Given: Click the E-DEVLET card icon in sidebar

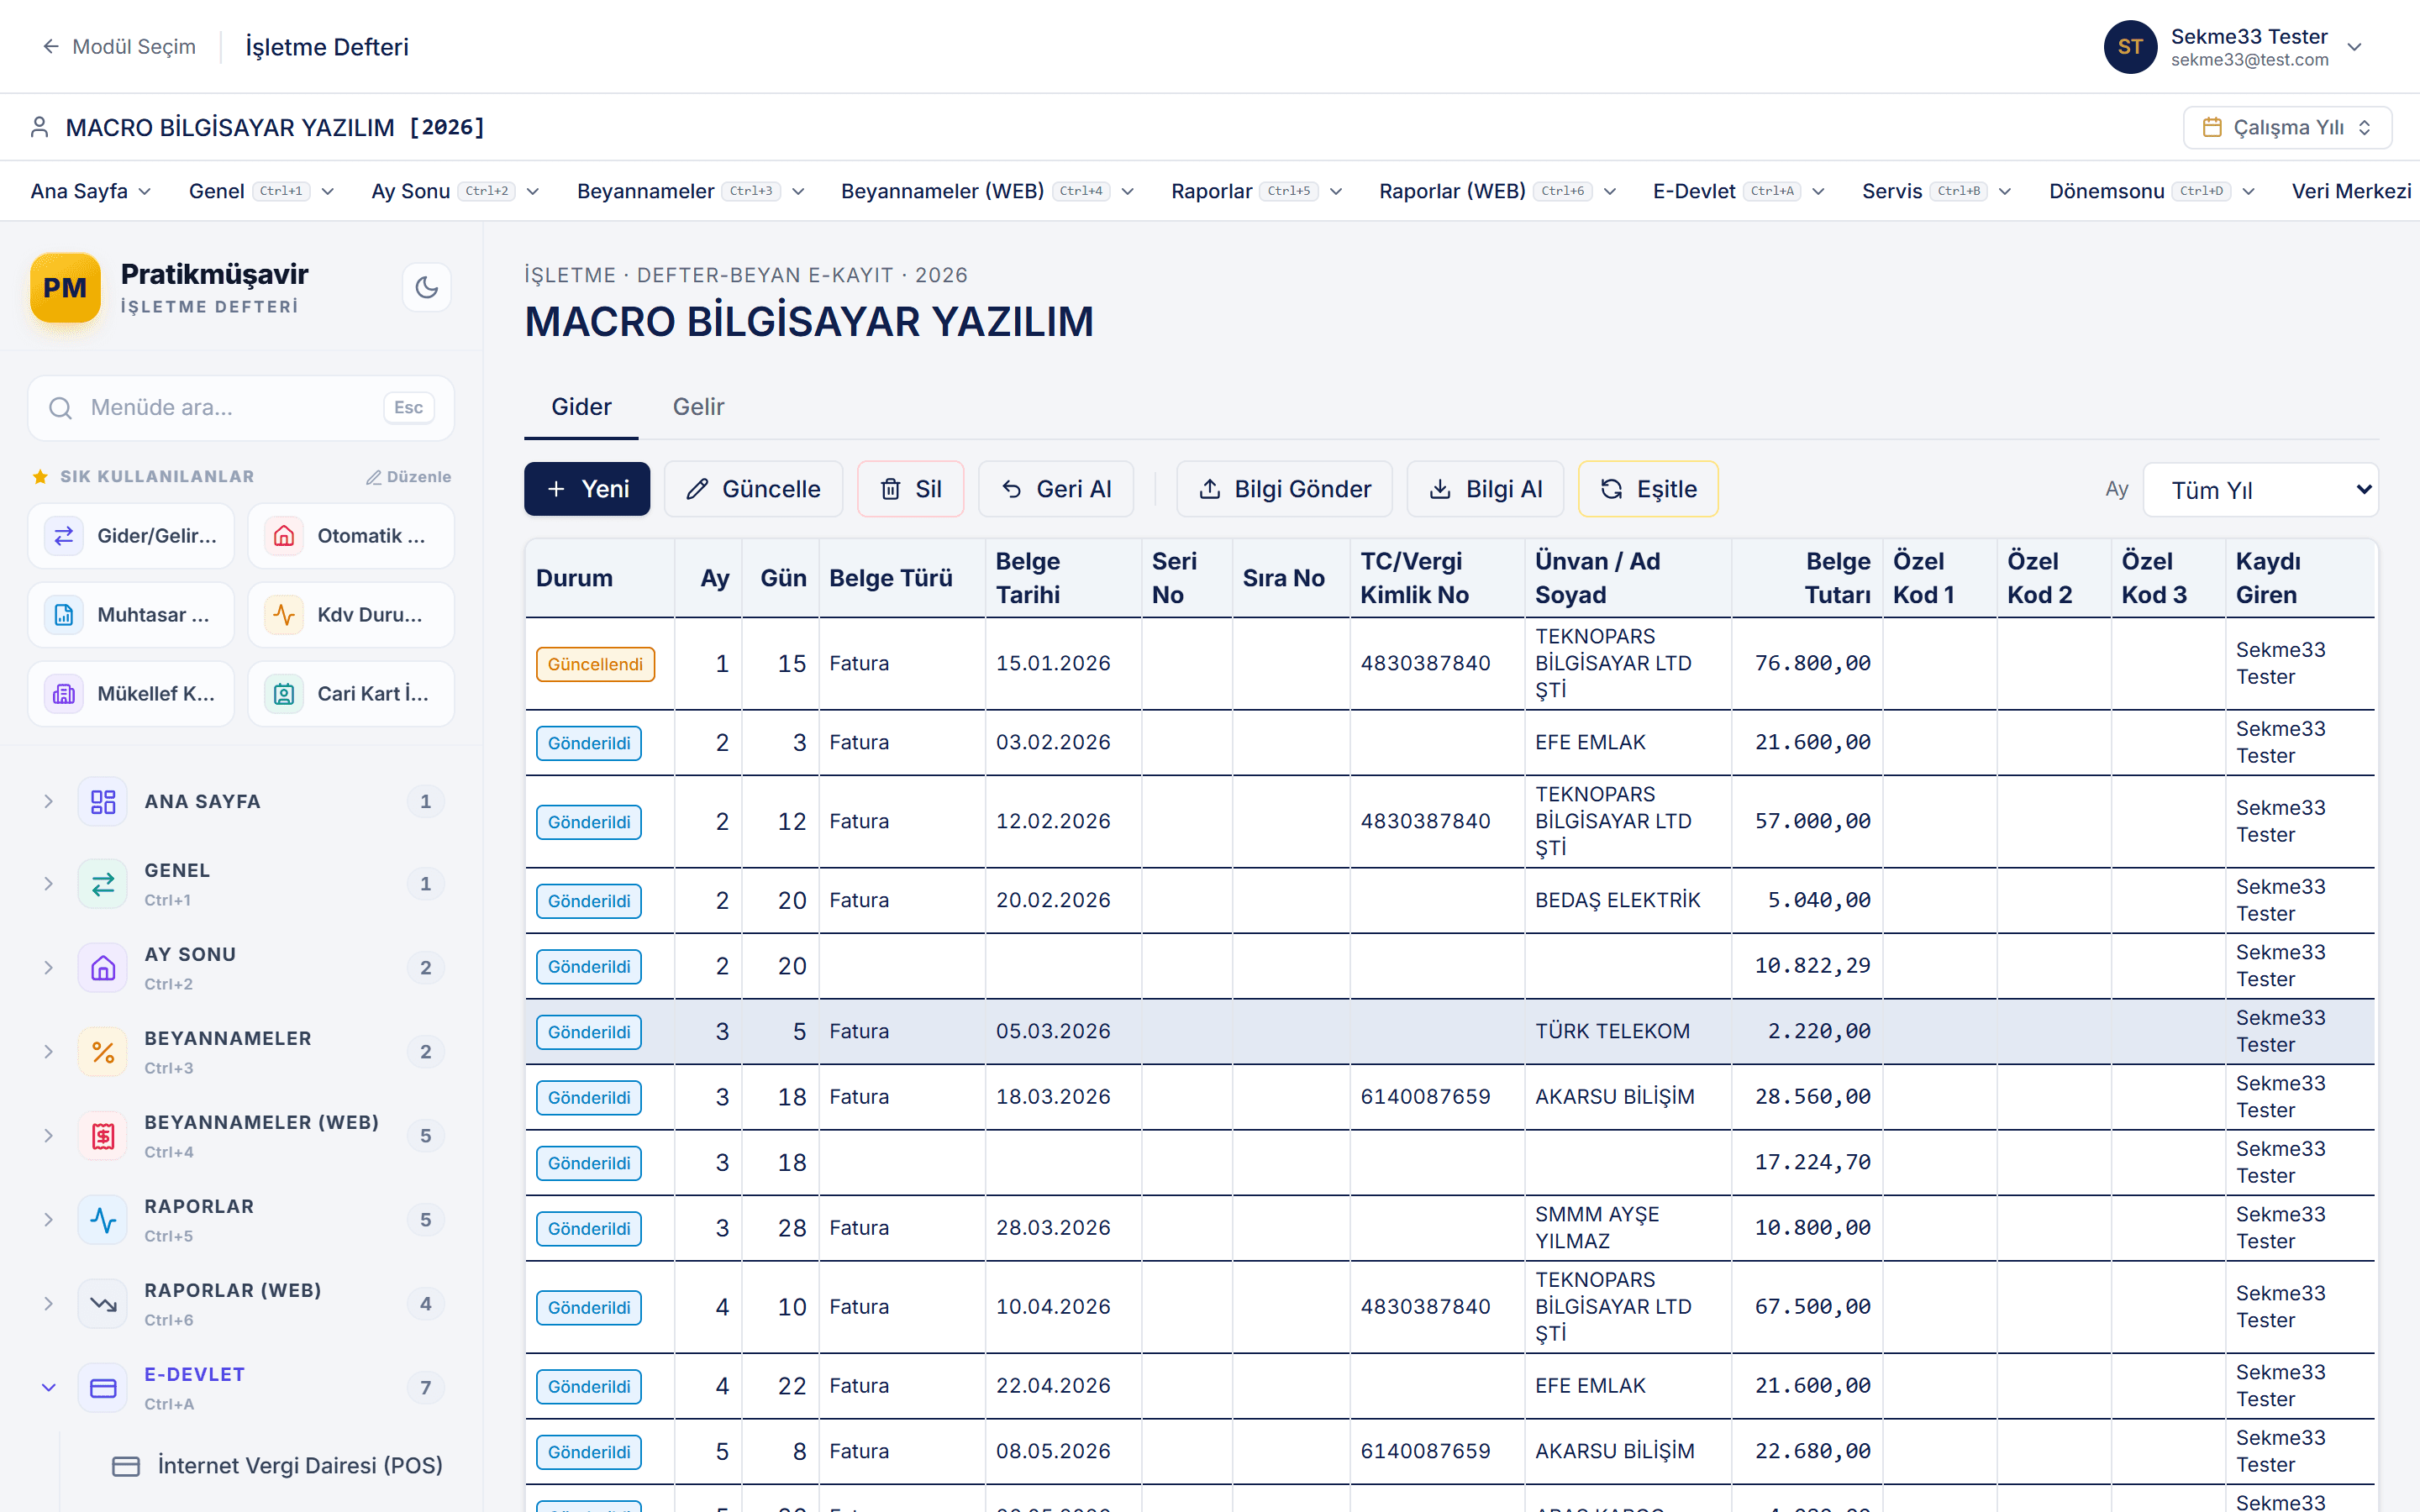Looking at the screenshot, I should point(103,1388).
